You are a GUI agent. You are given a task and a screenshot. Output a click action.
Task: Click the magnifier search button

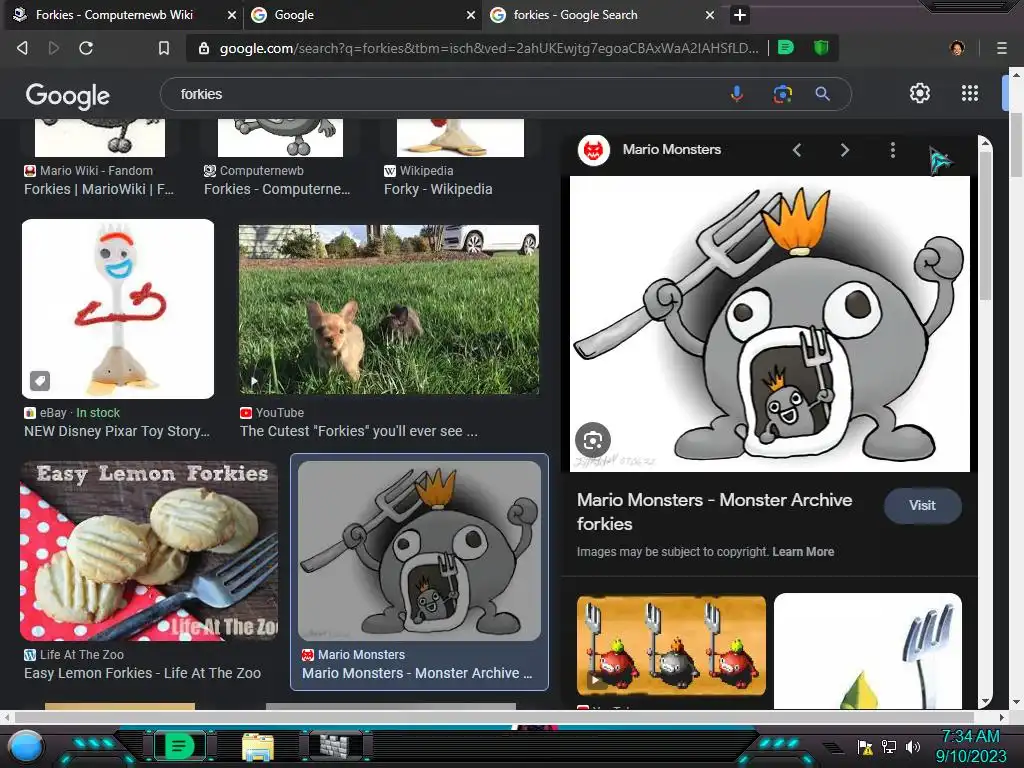click(822, 94)
